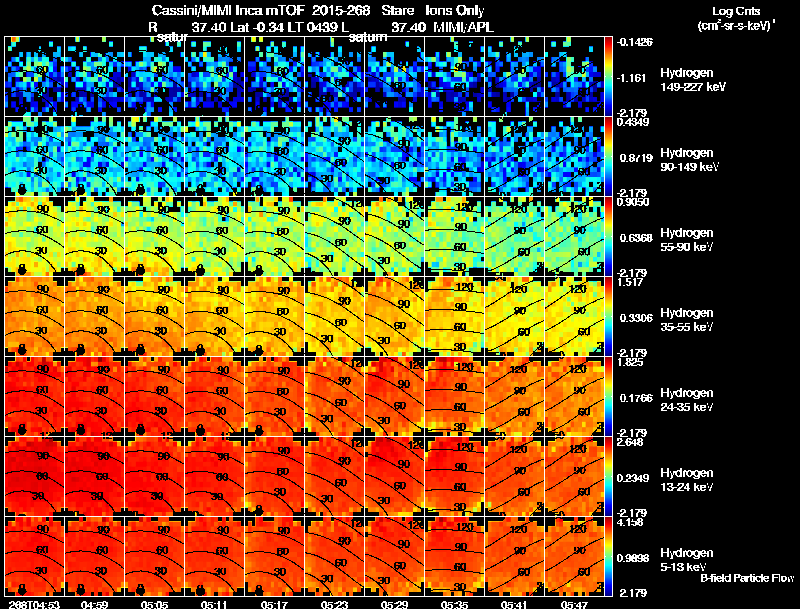Click the Hydrogen 55-90 keV label

pyautogui.click(x=687, y=240)
